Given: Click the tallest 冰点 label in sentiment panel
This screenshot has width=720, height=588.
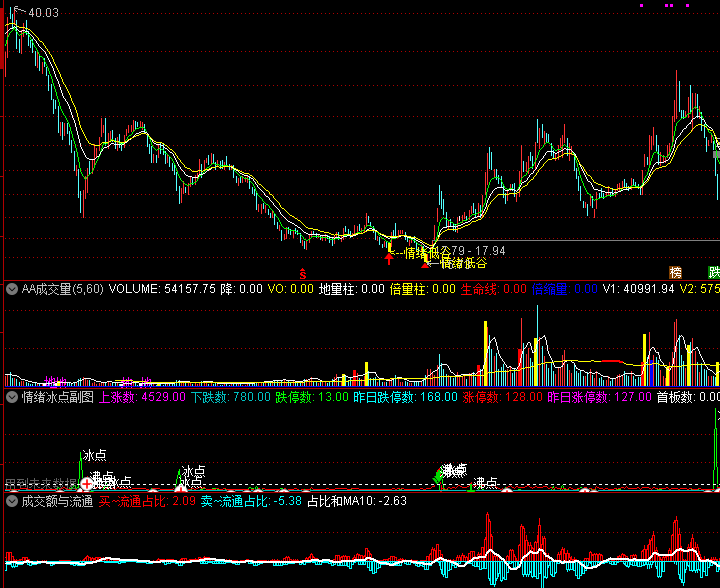Looking at the screenshot, I should tap(95, 455).
